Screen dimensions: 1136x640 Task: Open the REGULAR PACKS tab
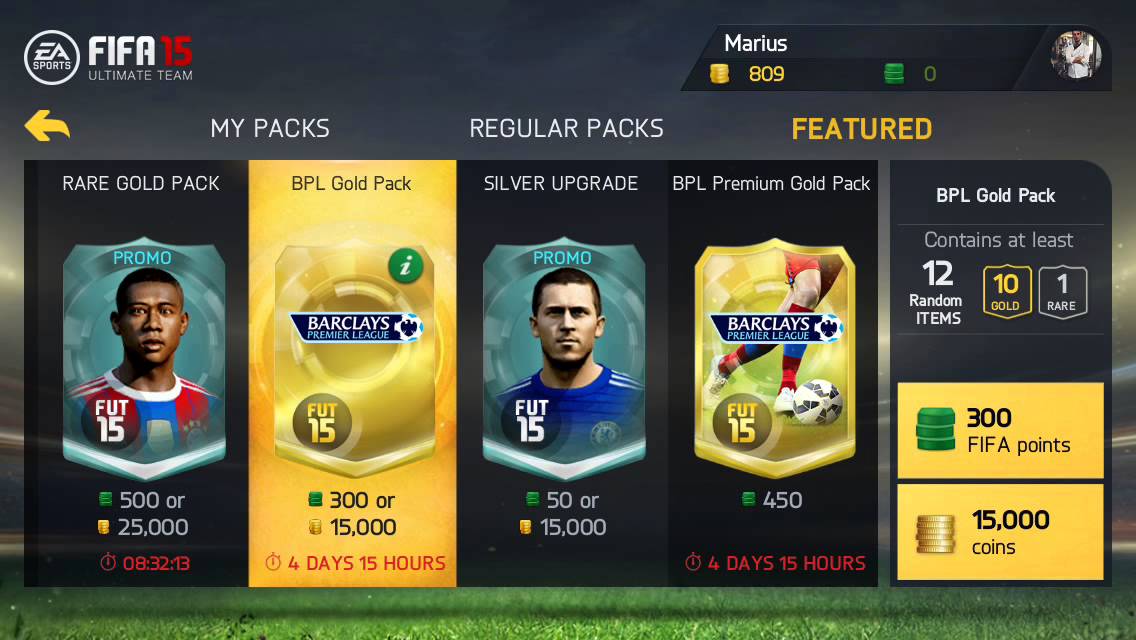567,128
